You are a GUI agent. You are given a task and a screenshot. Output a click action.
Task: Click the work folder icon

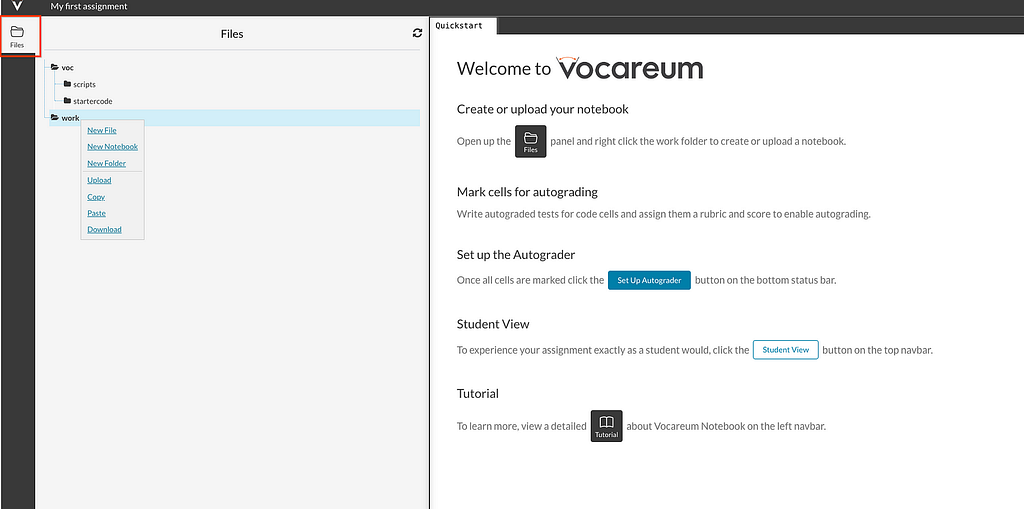click(x=55, y=118)
